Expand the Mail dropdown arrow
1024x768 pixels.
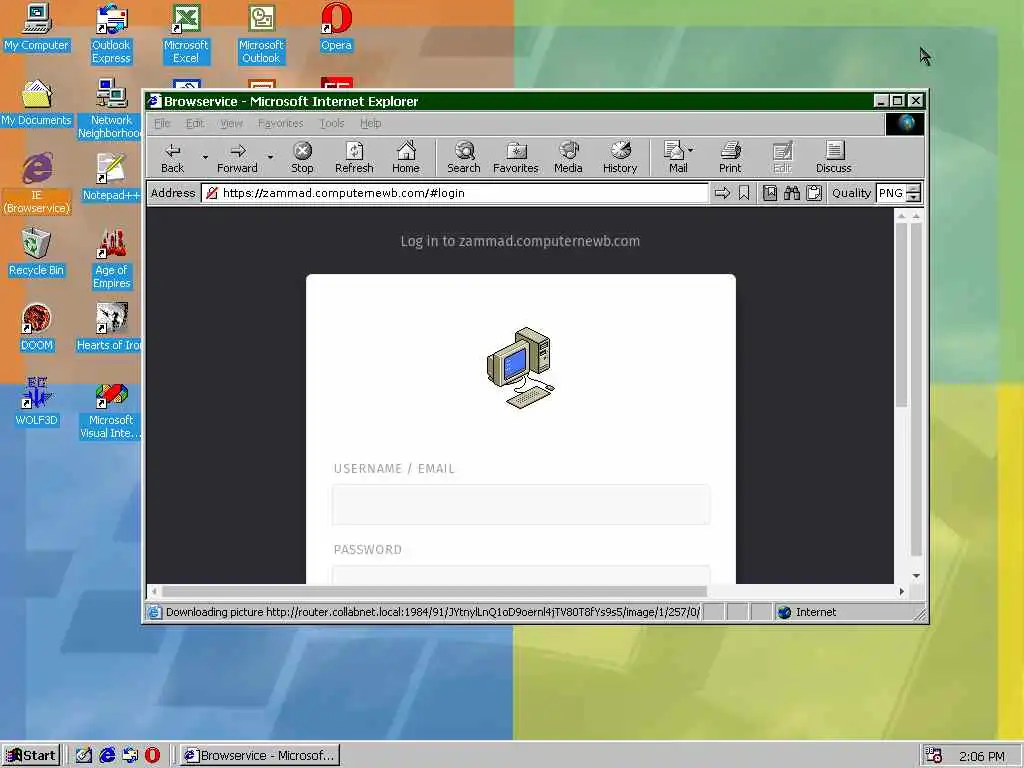691,150
